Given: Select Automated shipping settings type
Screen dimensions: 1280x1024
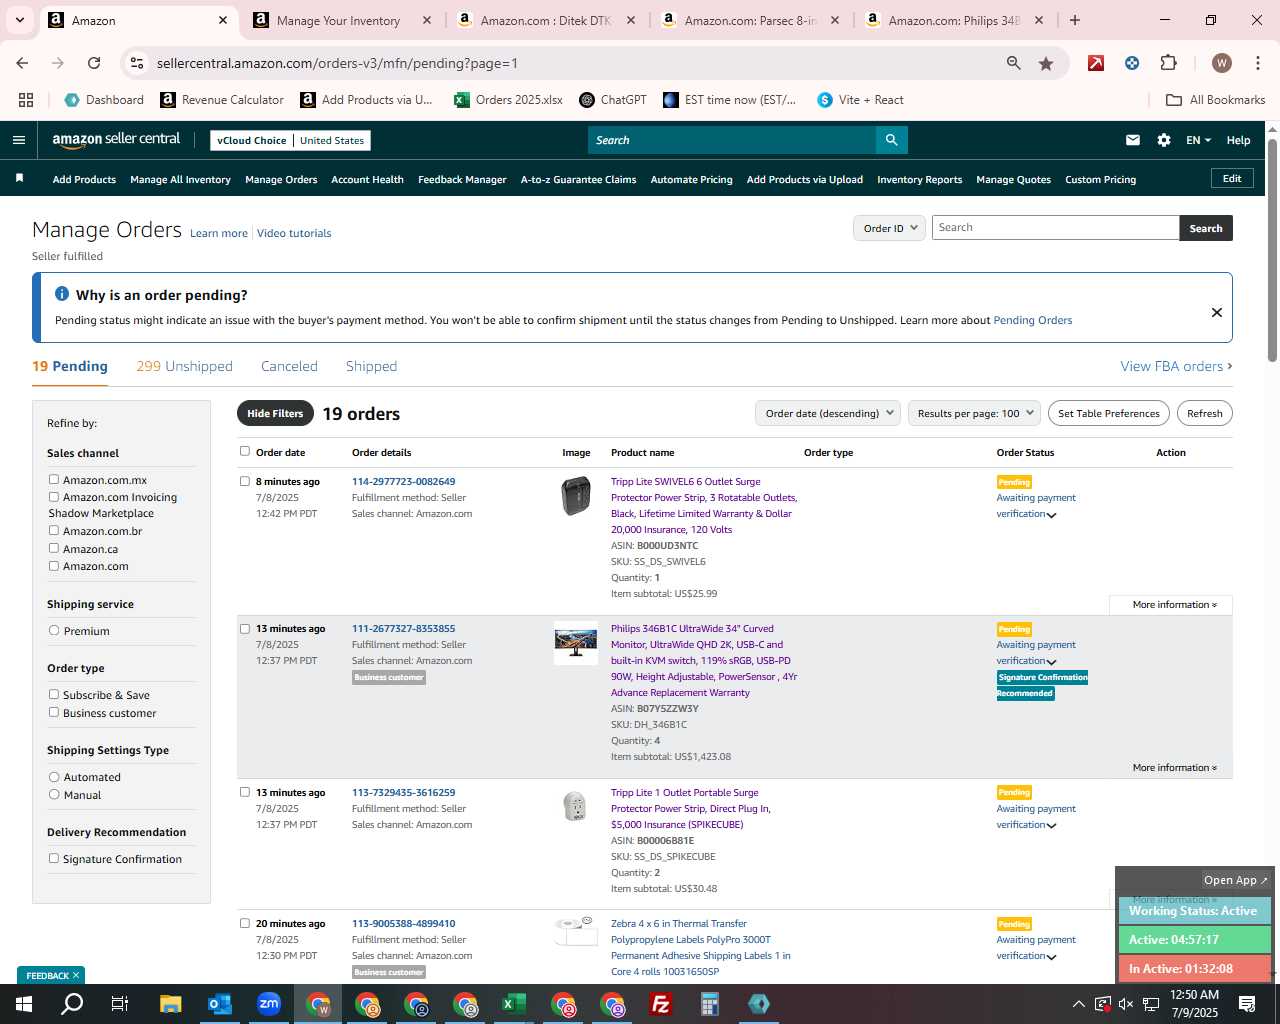Looking at the screenshot, I should [54, 776].
